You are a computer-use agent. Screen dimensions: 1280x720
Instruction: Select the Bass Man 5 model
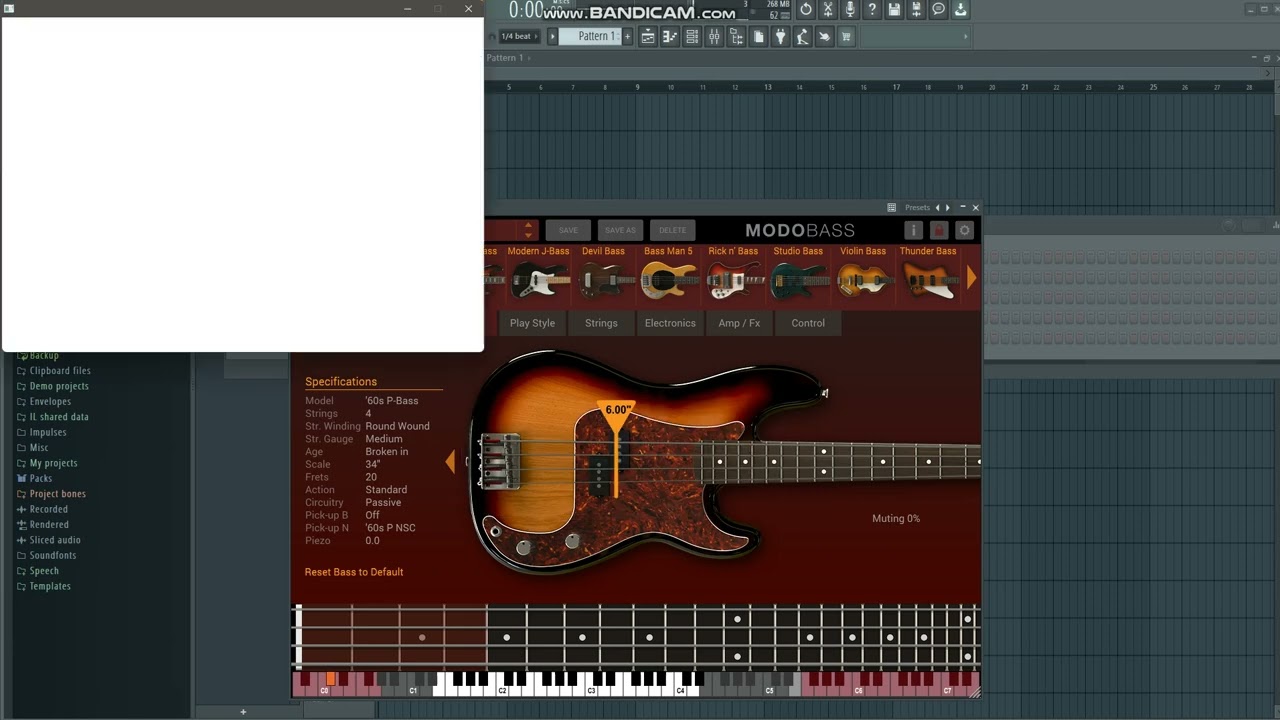(x=668, y=273)
